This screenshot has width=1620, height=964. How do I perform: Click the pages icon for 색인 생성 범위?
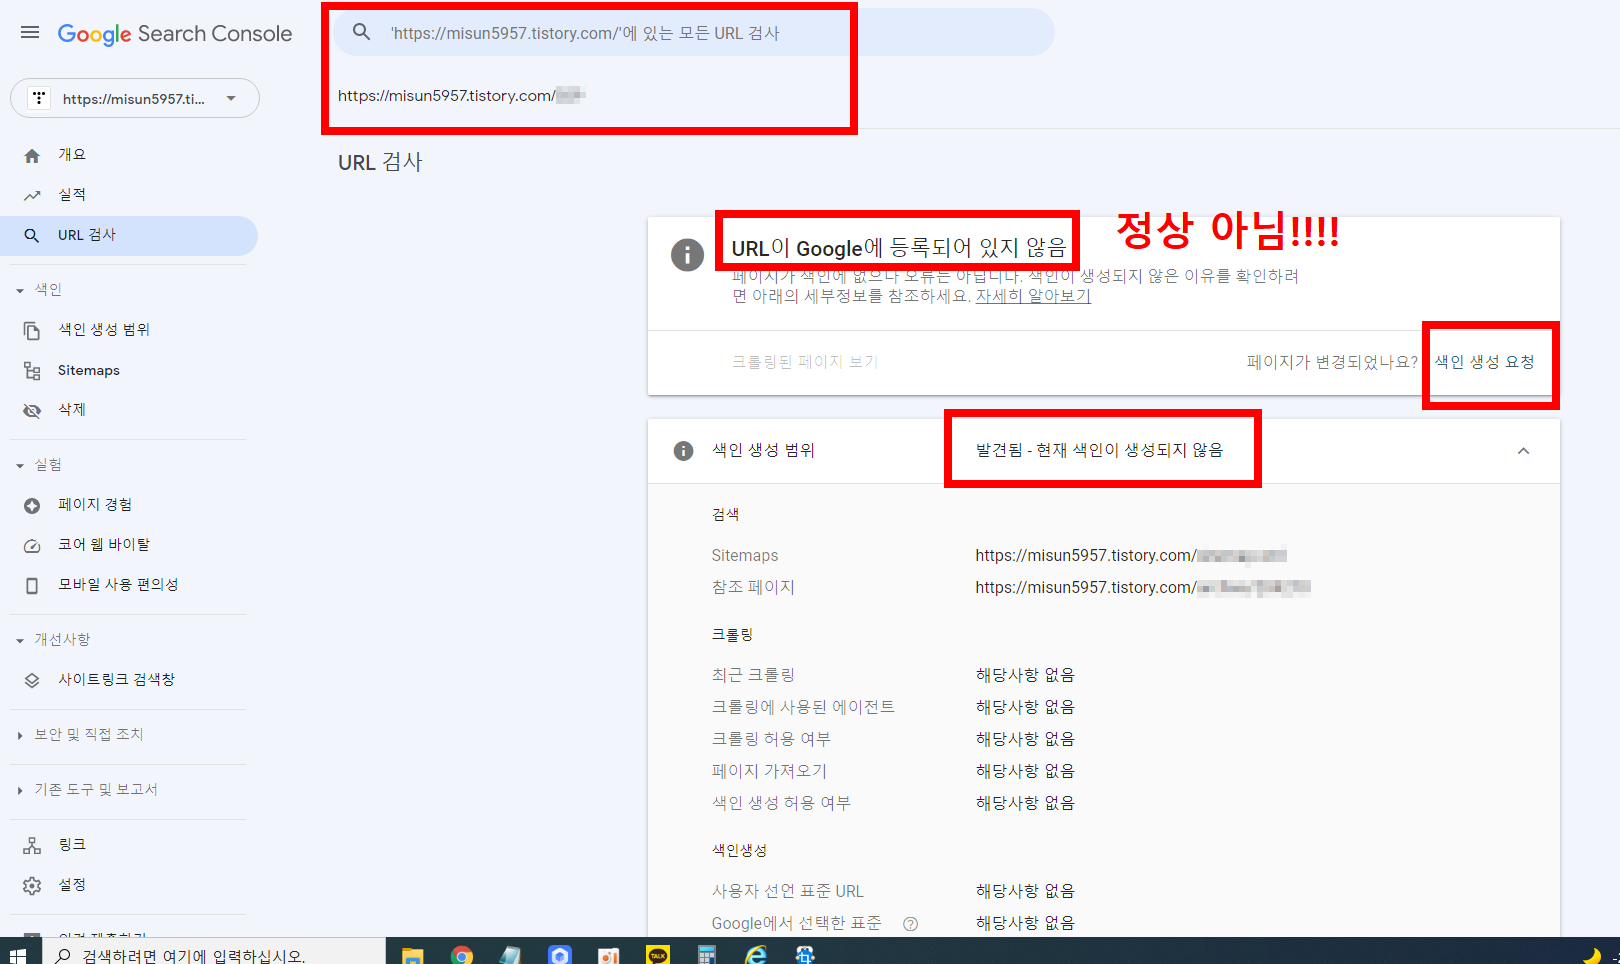[x=32, y=330]
